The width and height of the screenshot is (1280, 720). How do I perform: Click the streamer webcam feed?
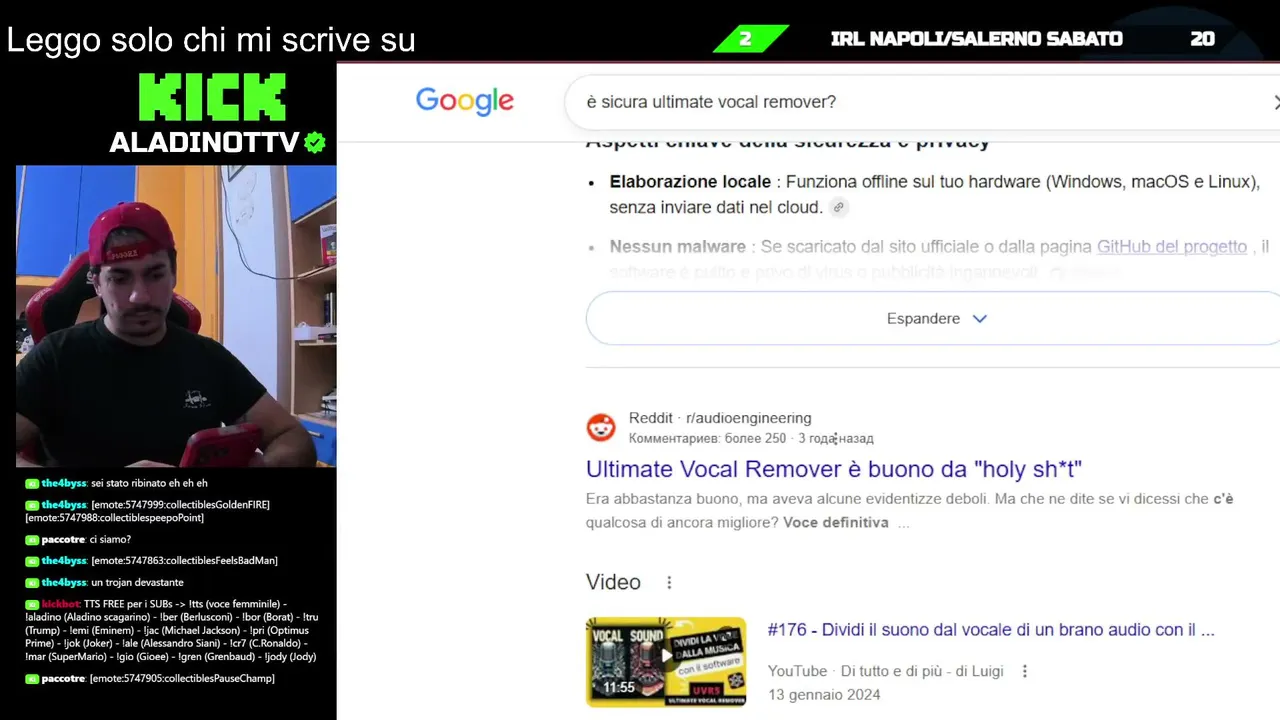[x=176, y=316]
